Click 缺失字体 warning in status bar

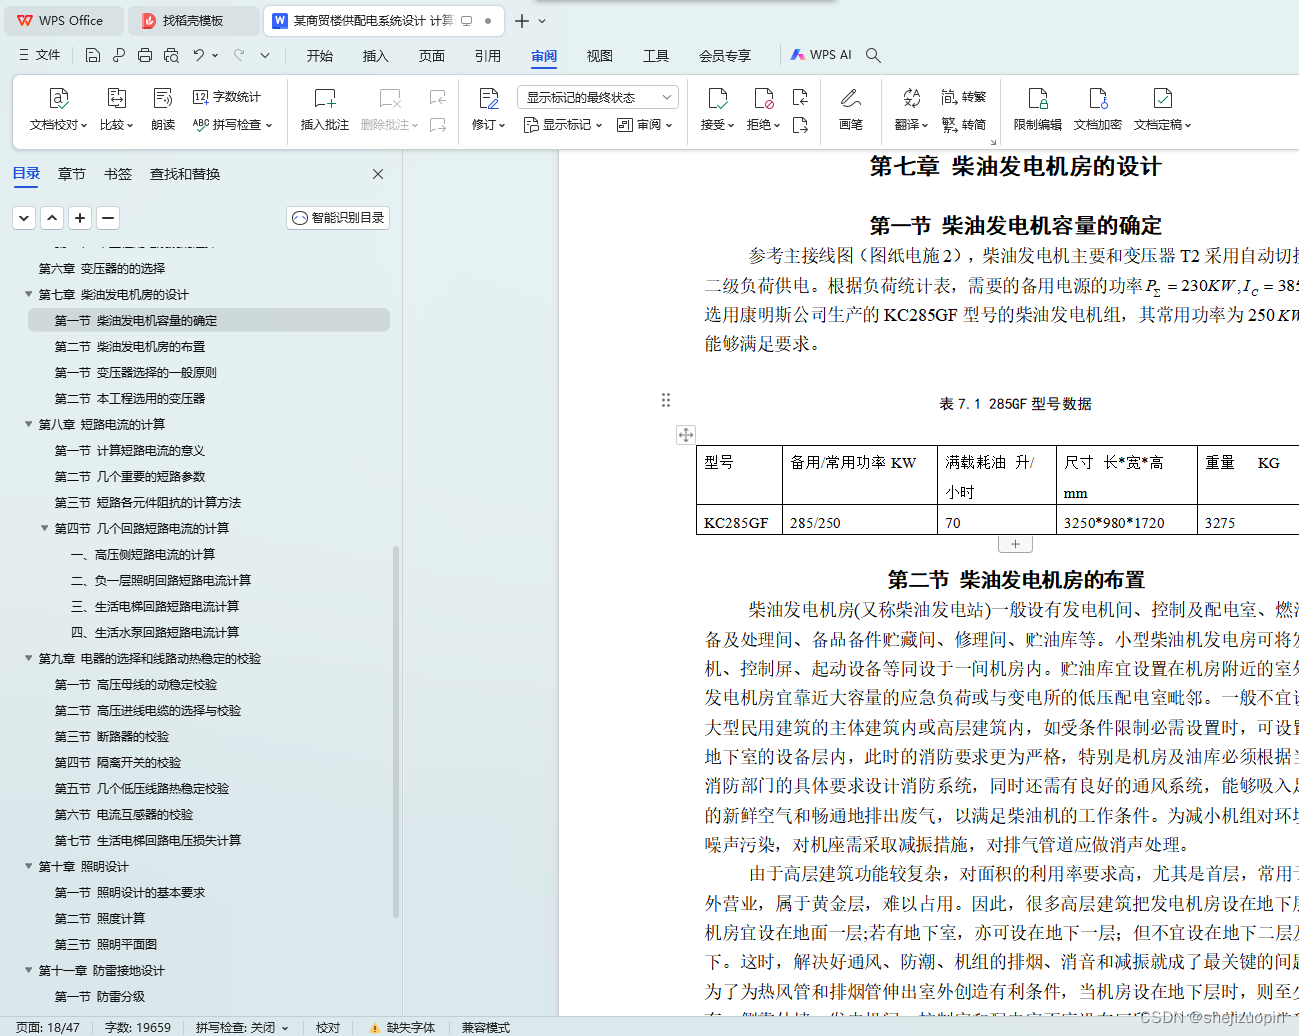tap(402, 1027)
